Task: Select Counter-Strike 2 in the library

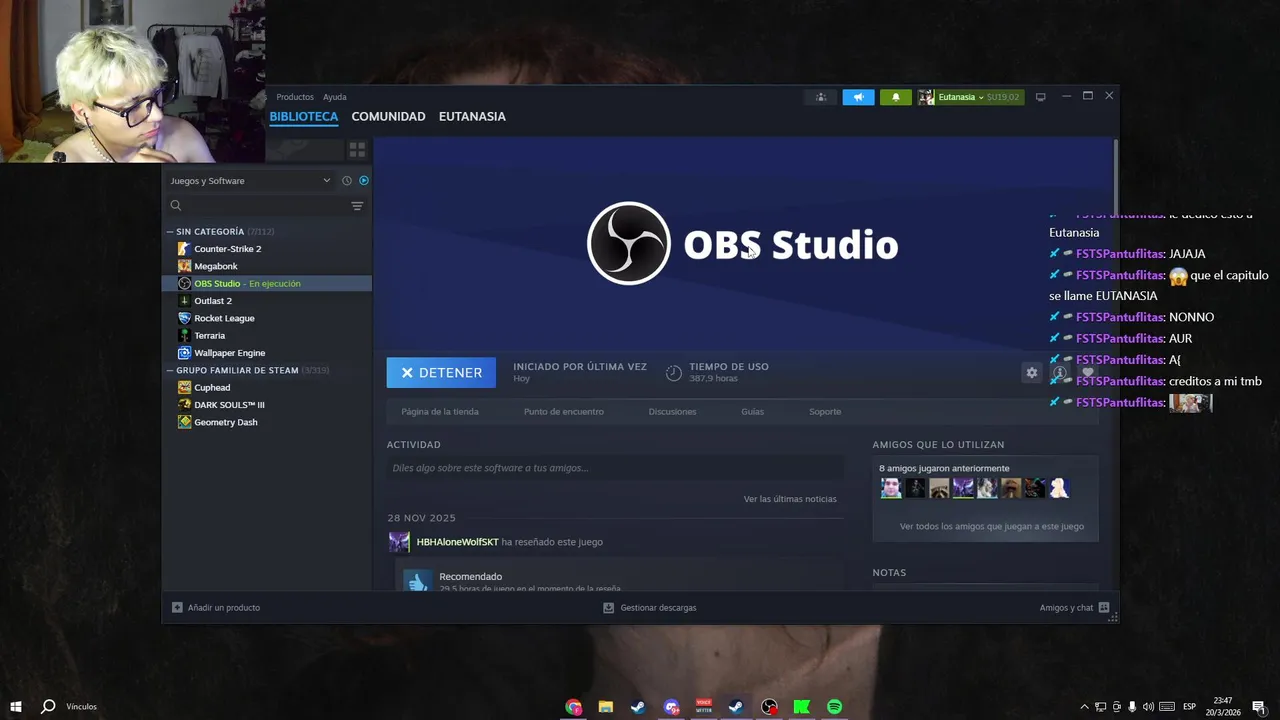Action: 268,249
